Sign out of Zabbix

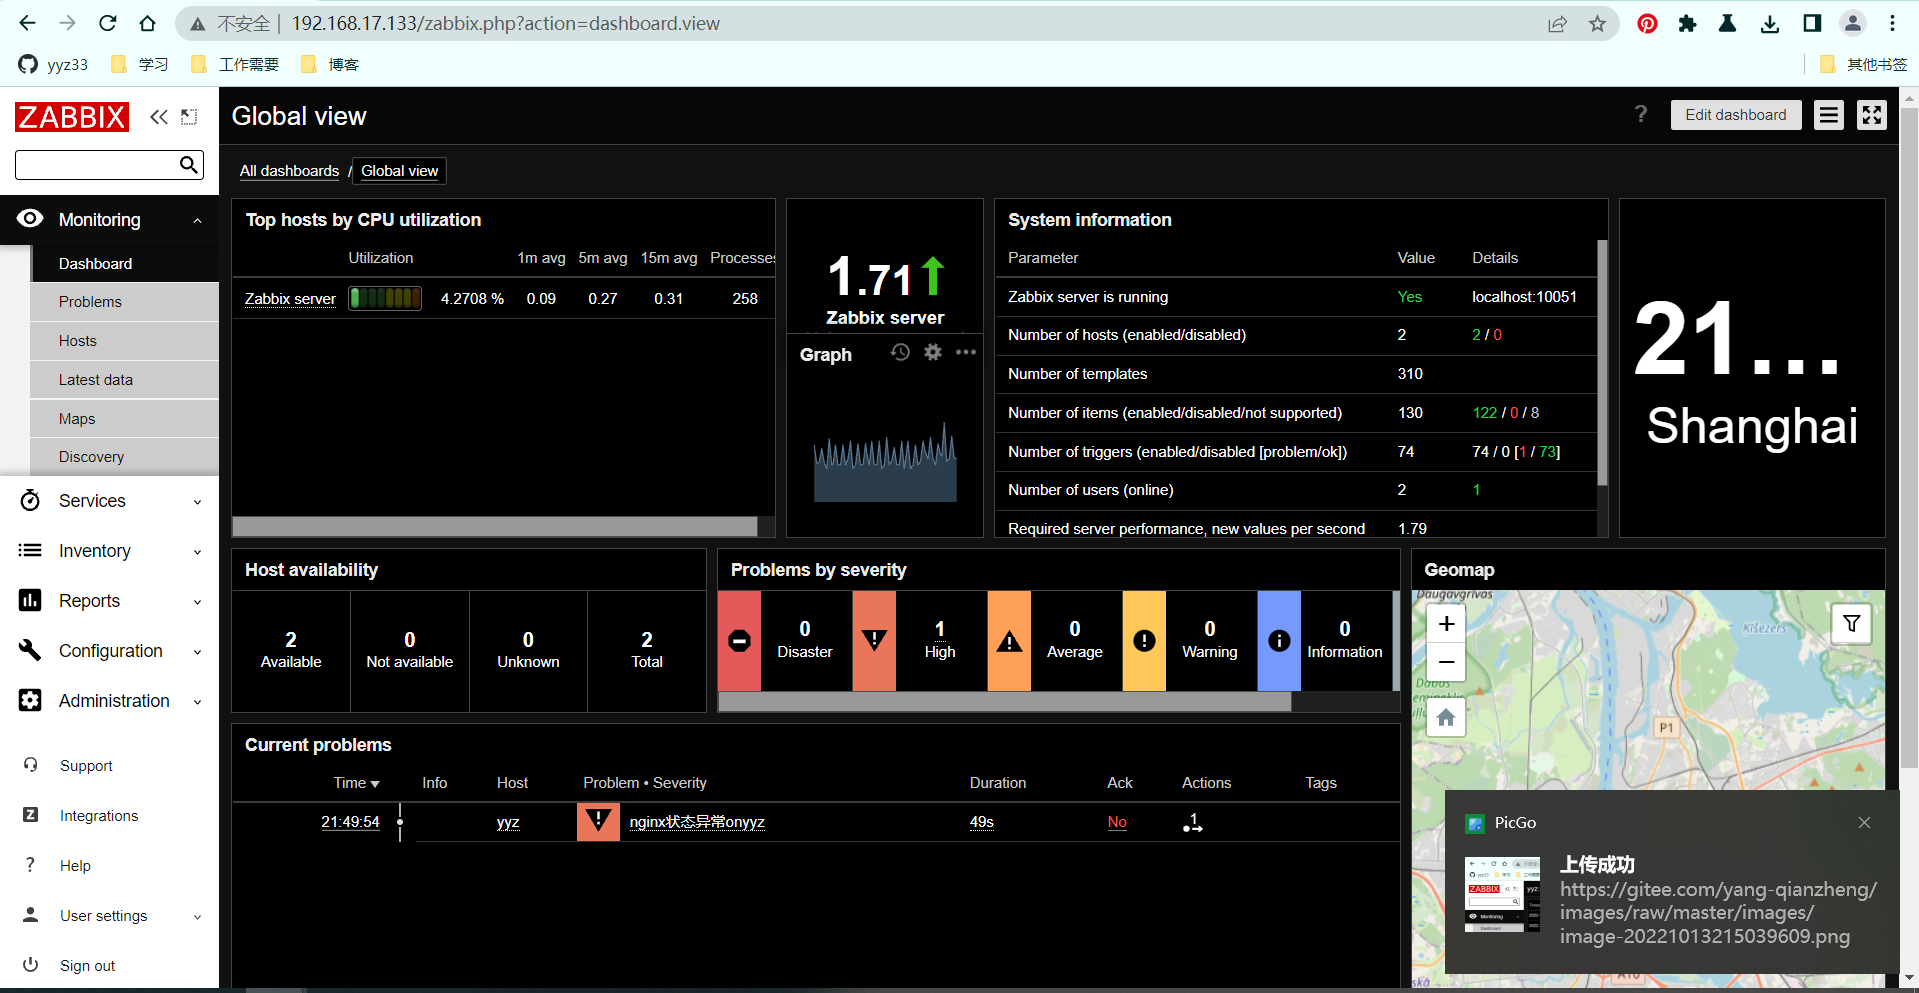(x=87, y=966)
